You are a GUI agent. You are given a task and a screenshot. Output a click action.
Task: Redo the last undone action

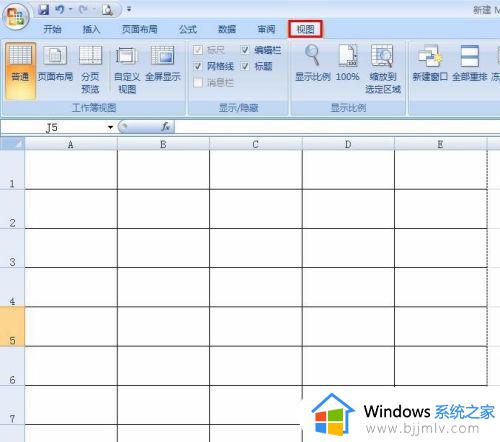(83, 9)
